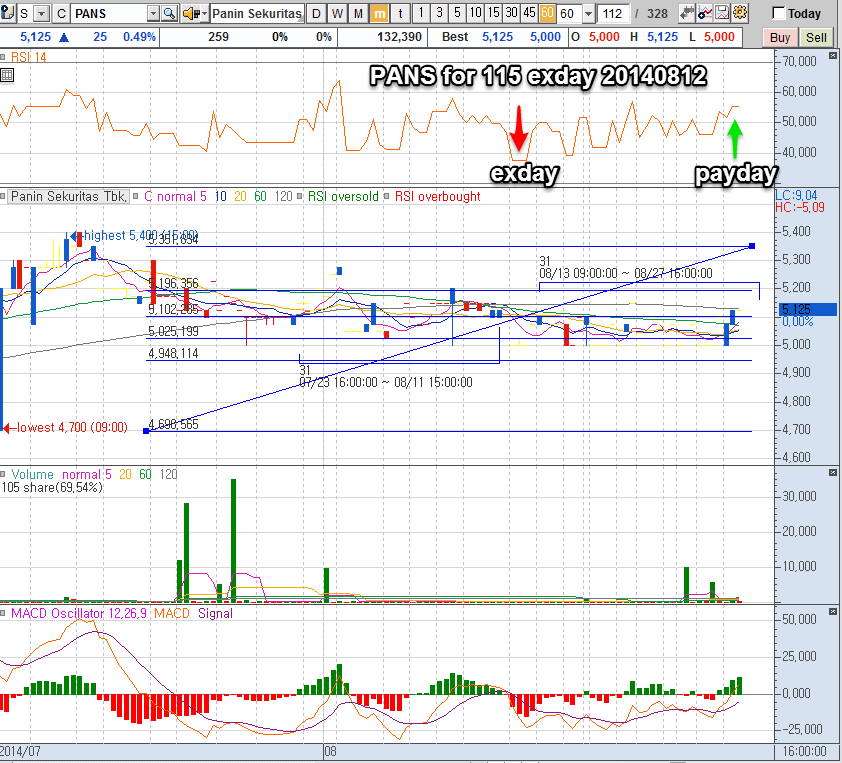The width and height of the screenshot is (842, 763).
Task: Open the S market type dropdown
Action: [x=42, y=13]
